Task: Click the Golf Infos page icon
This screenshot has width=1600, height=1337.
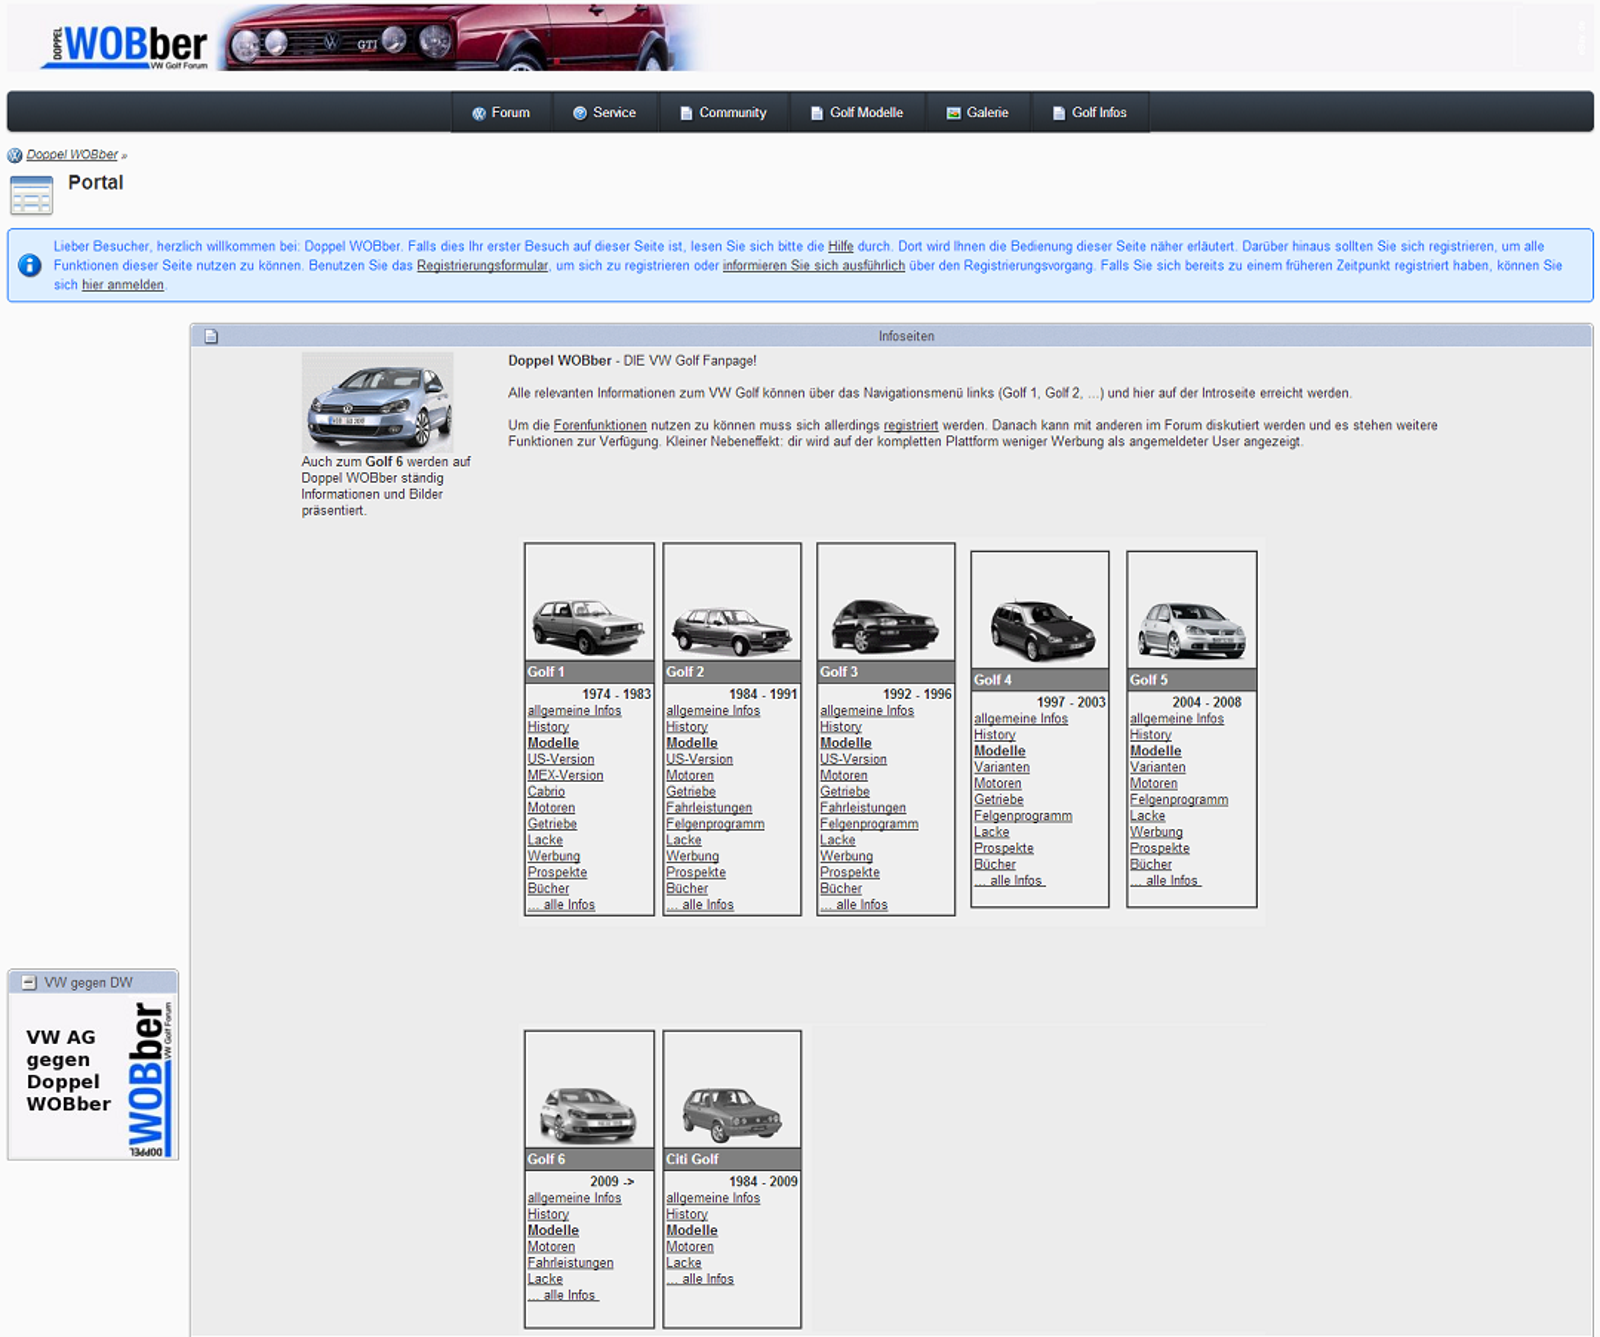Action: 1059,113
